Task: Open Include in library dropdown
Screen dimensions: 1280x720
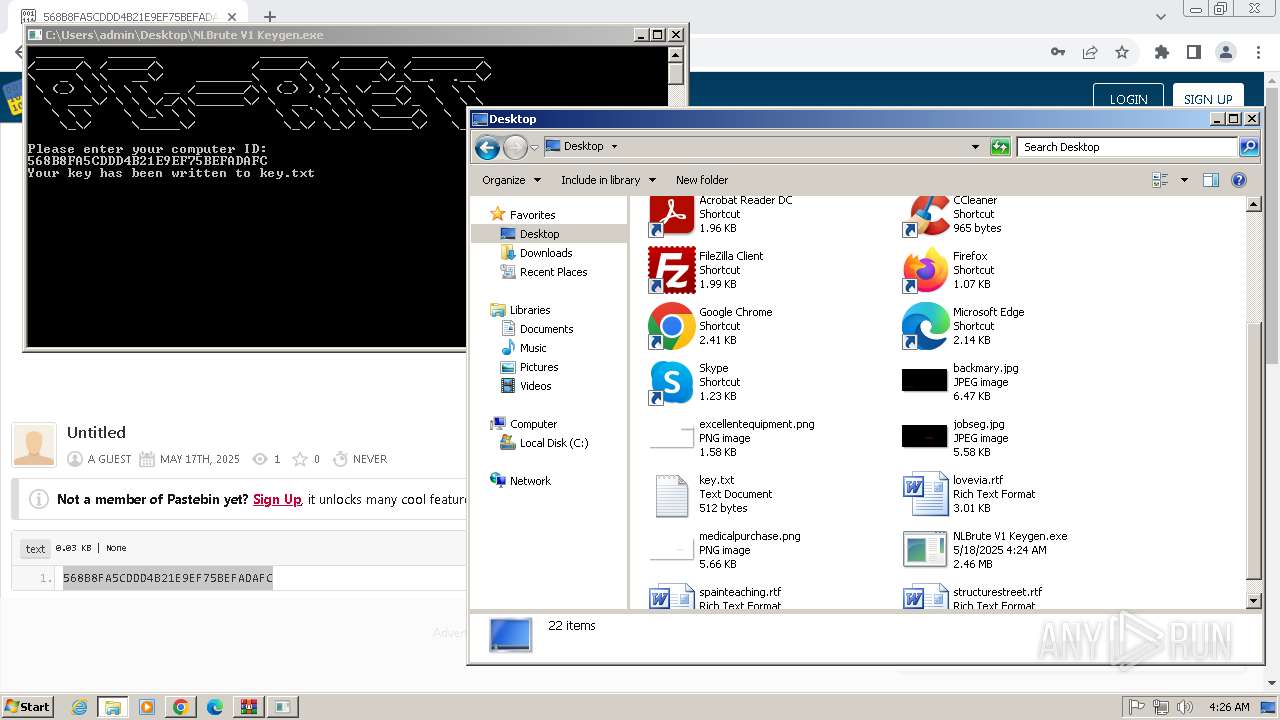Action: tap(608, 180)
